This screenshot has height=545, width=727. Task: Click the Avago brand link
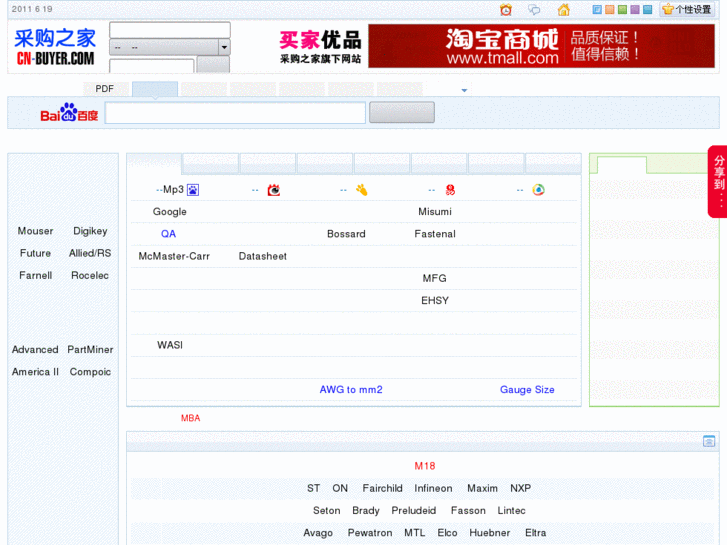coord(318,533)
